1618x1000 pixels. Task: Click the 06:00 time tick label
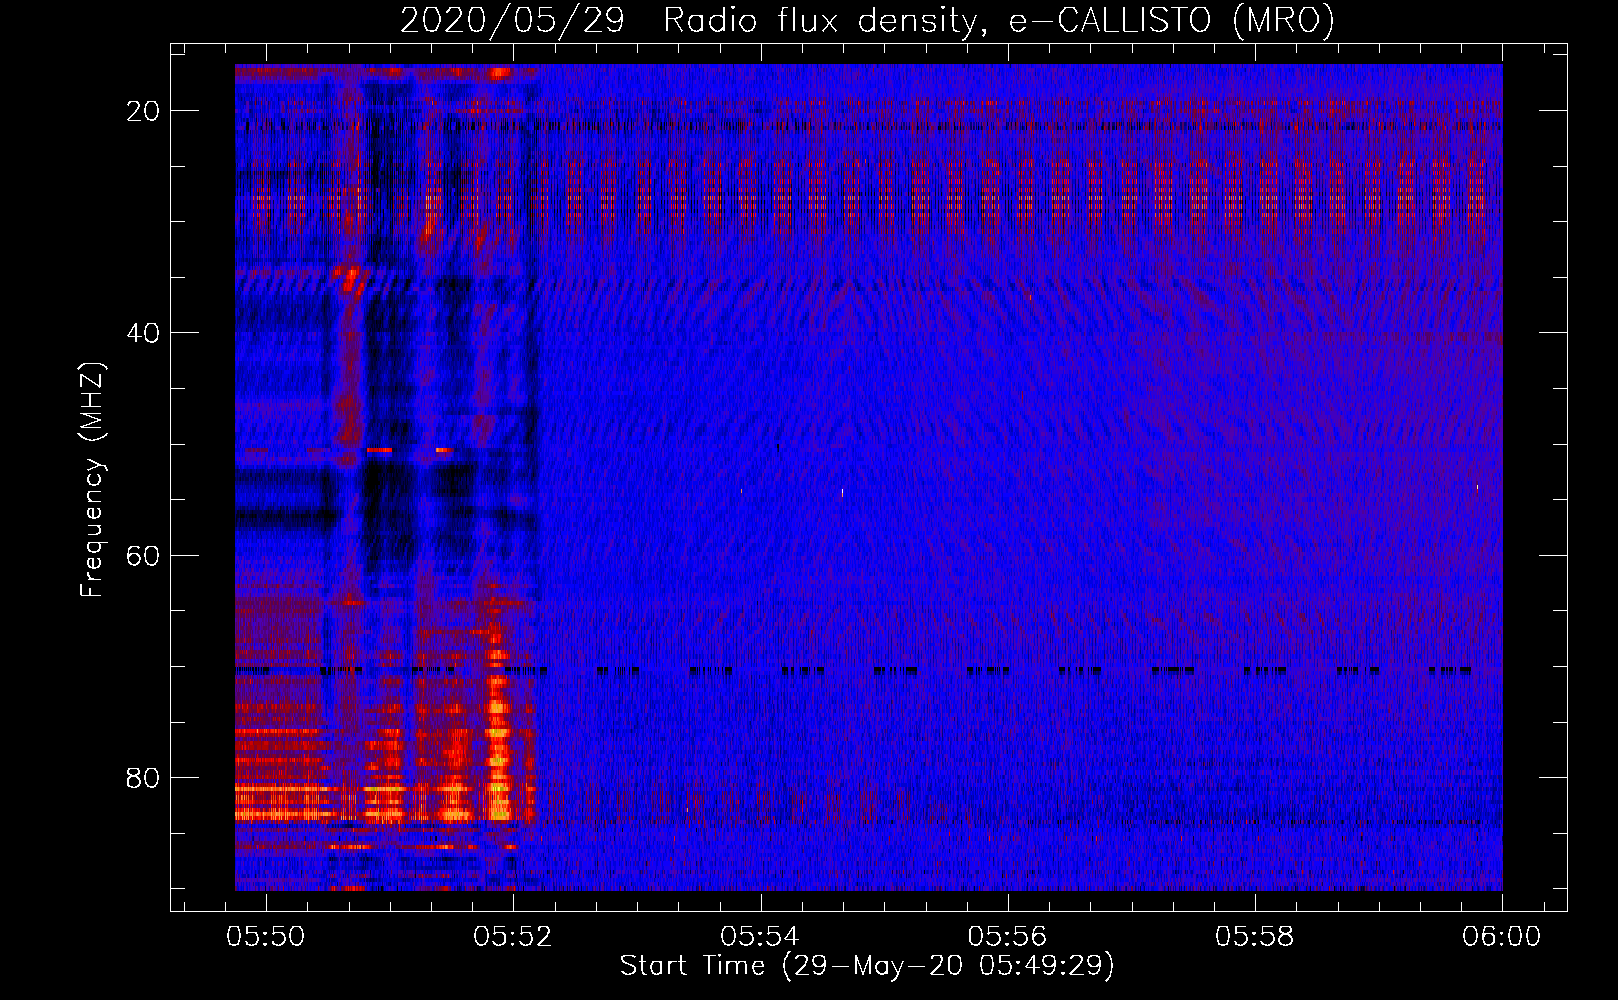coord(1501,936)
